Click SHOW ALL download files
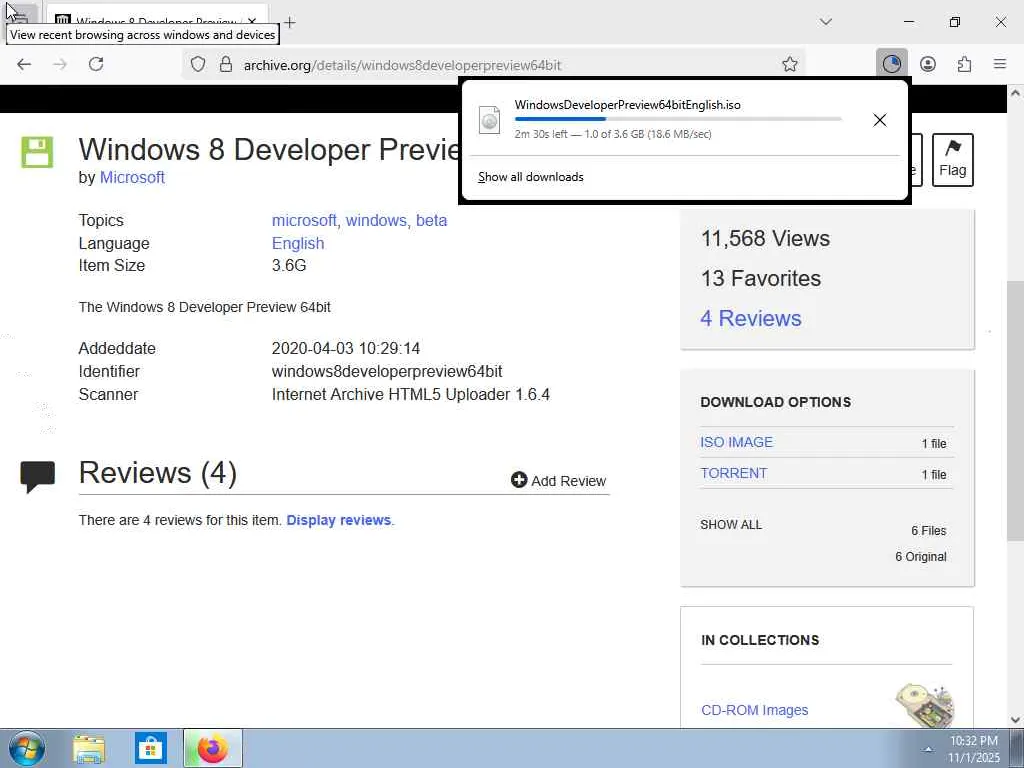This screenshot has width=1024, height=768. 731,525
